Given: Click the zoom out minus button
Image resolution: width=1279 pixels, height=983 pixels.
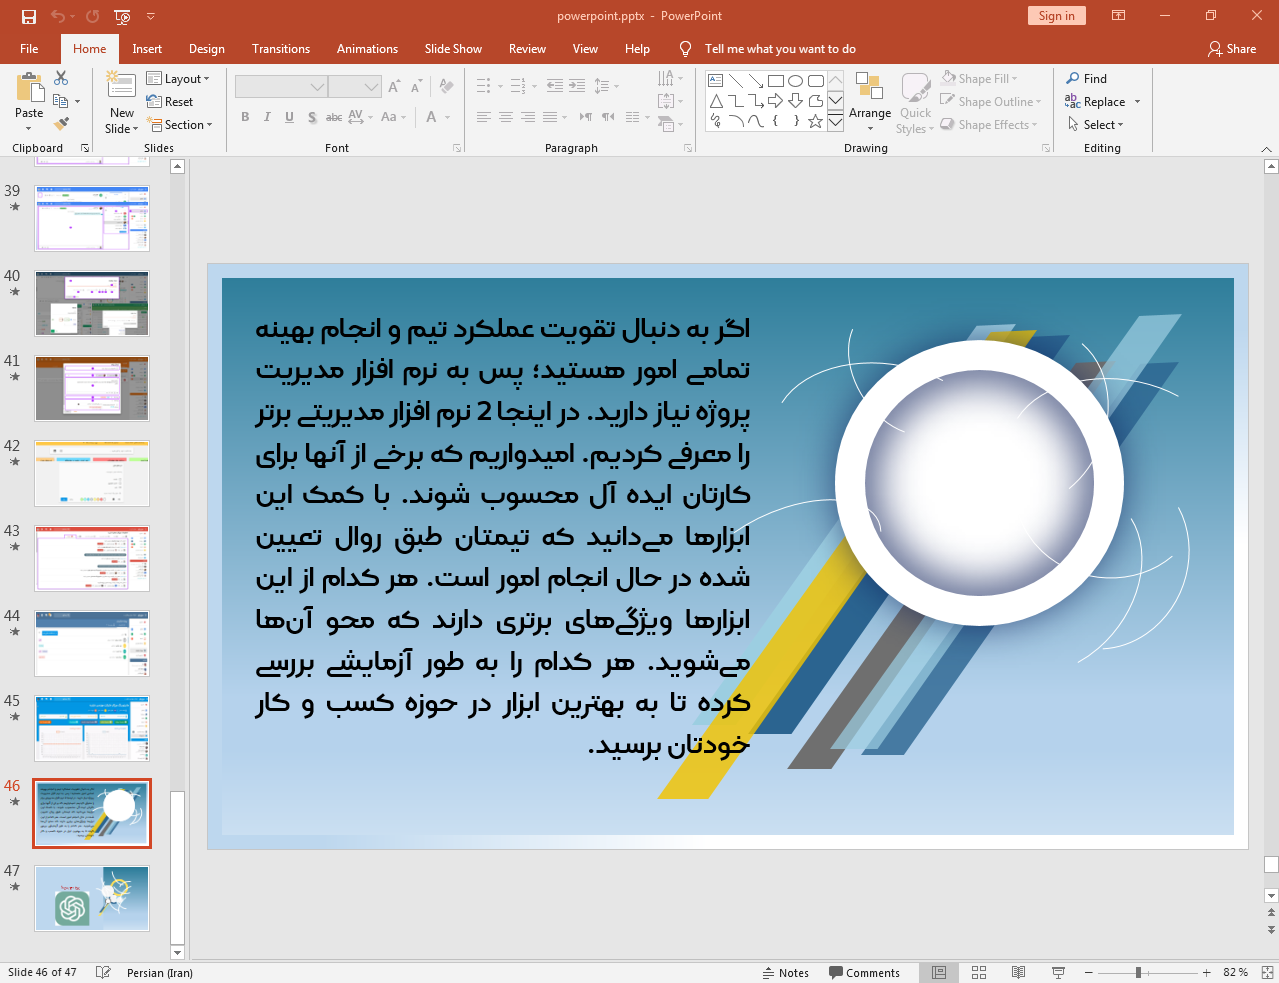Looking at the screenshot, I should point(1089,972).
